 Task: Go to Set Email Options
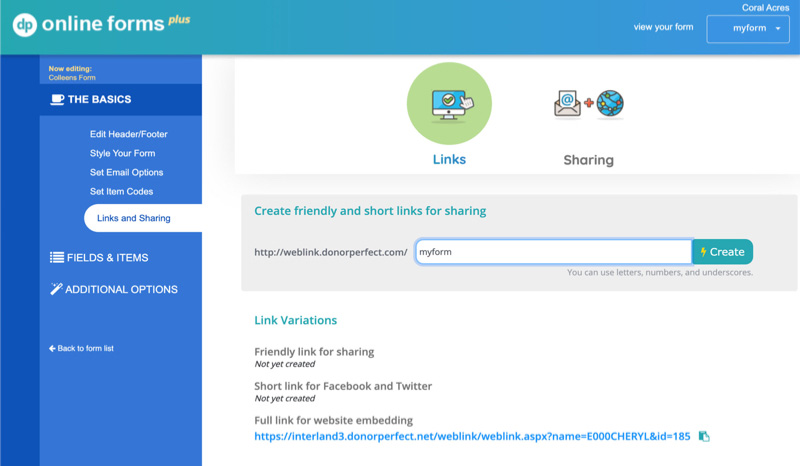(x=127, y=173)
